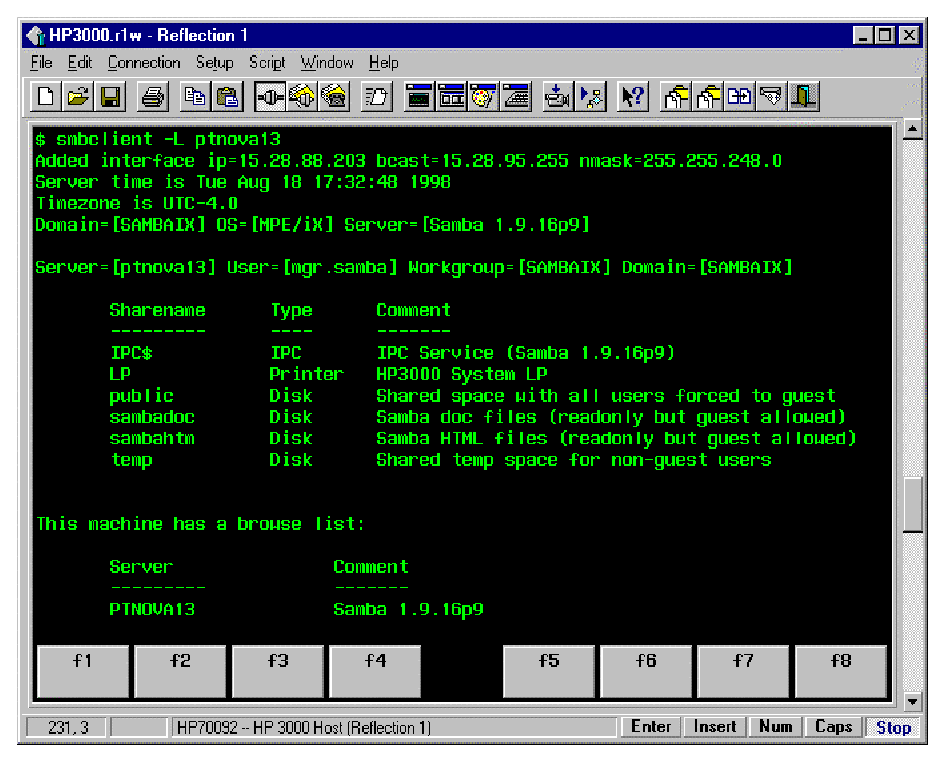Screen dimensions: 946x764
Task: Click the connection setup icon with plug and house
Action: (x=302, y=97)
